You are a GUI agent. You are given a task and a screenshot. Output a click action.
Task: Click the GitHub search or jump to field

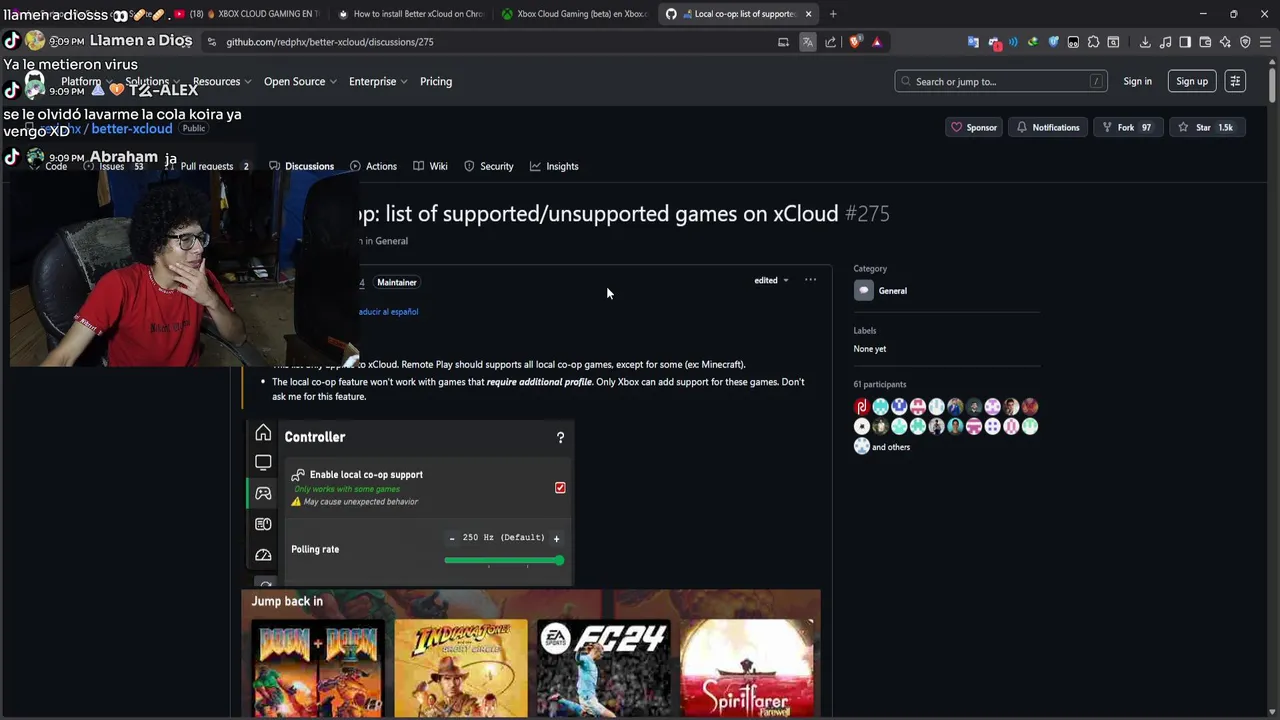tap(1000, 81)
